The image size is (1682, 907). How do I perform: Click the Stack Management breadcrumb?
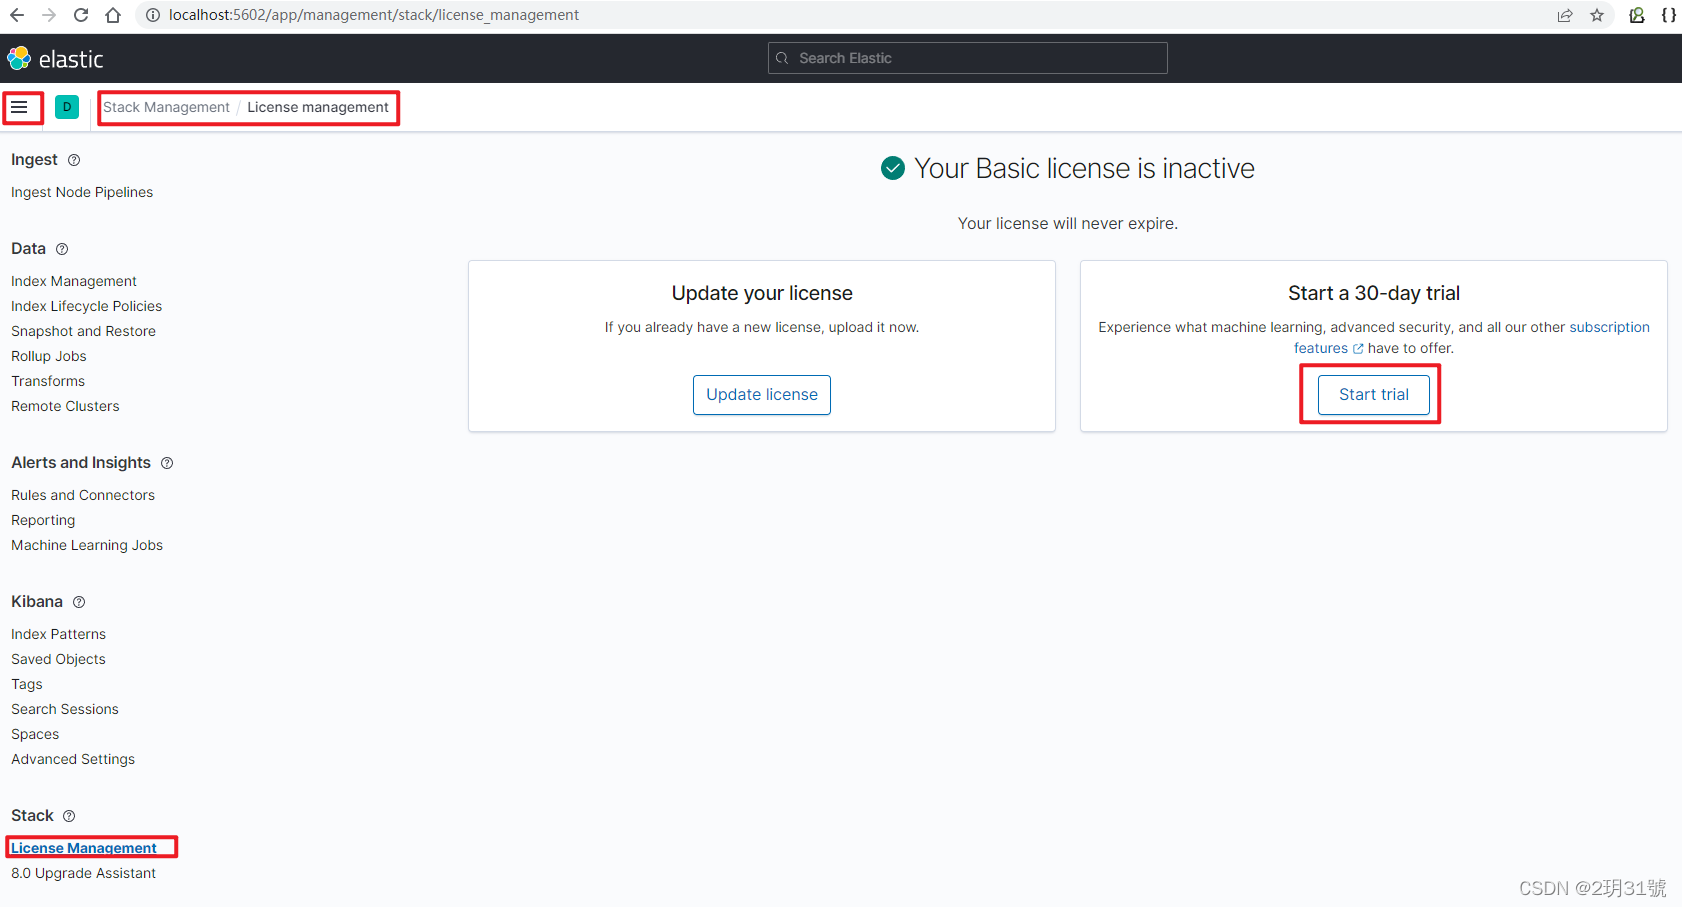(x=166, y=107)
